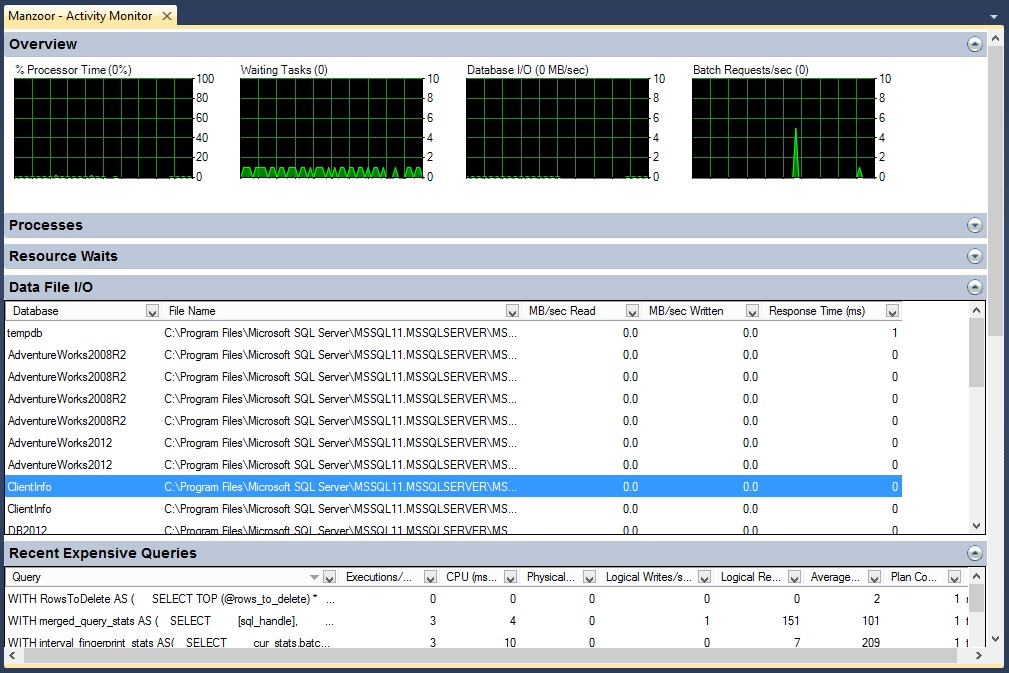Open the Query column filter dropdown

click(329, 576)
